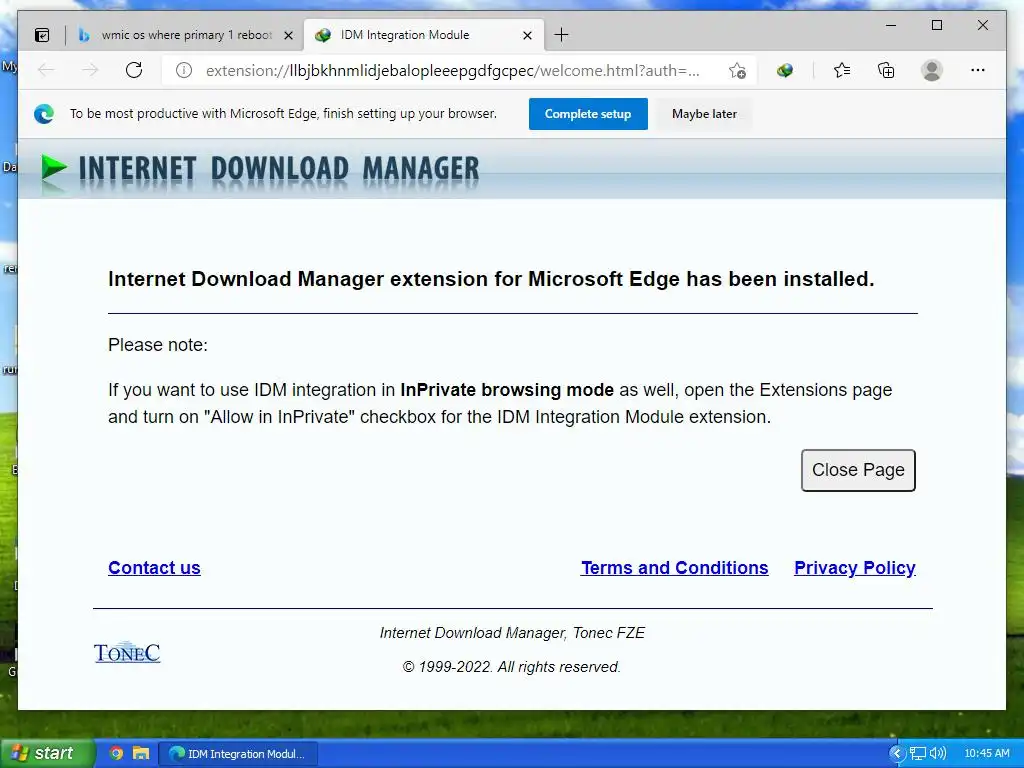This screenshot has width=1024, height=768.
Task: Open the Terms and Conditions link
Action: click(675, 568)
